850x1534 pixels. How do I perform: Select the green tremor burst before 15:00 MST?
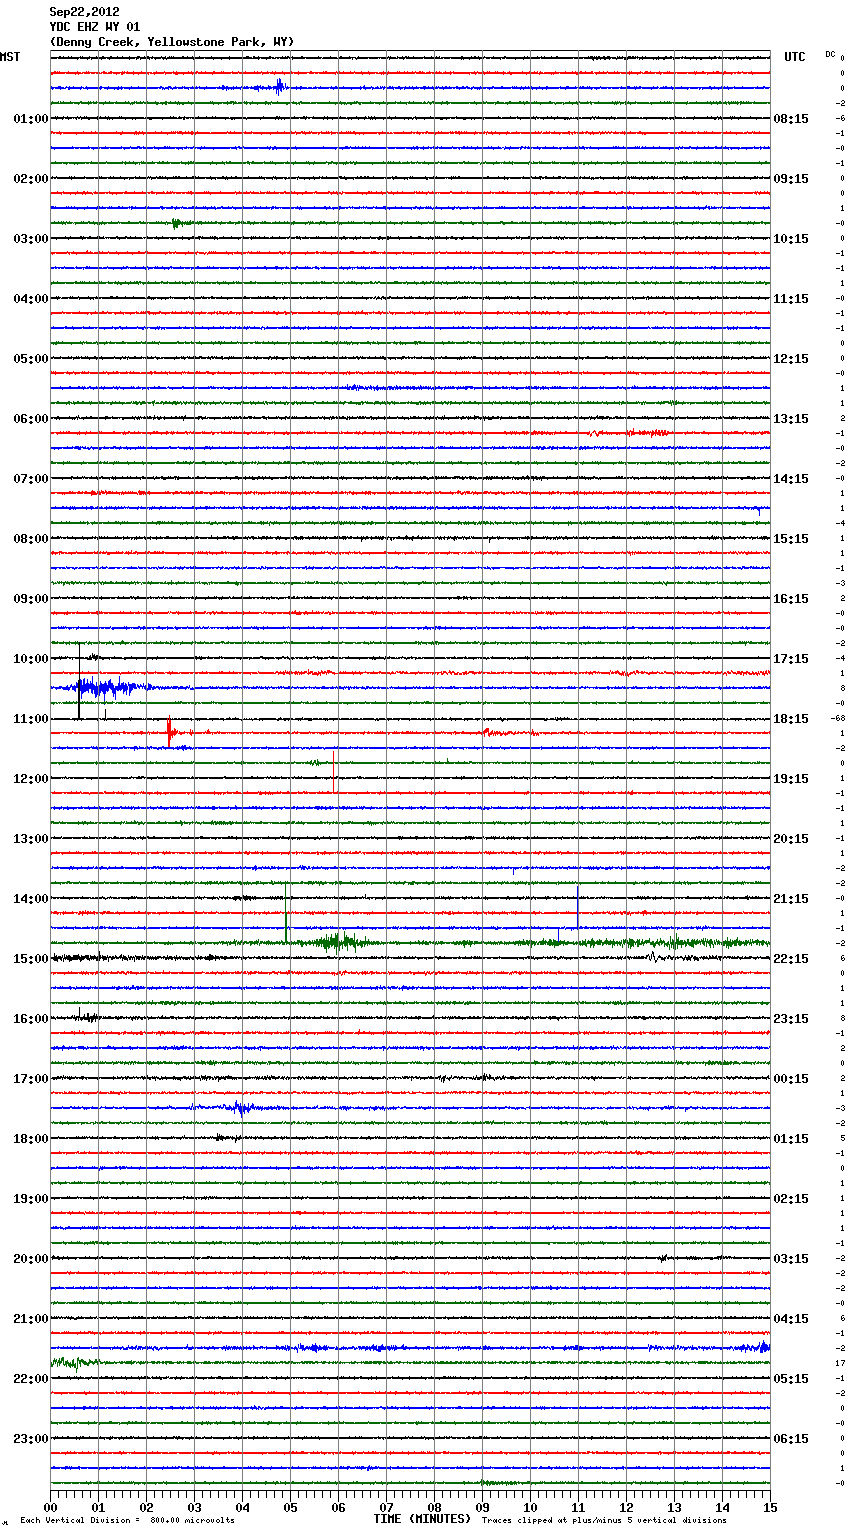click(340, 940)
